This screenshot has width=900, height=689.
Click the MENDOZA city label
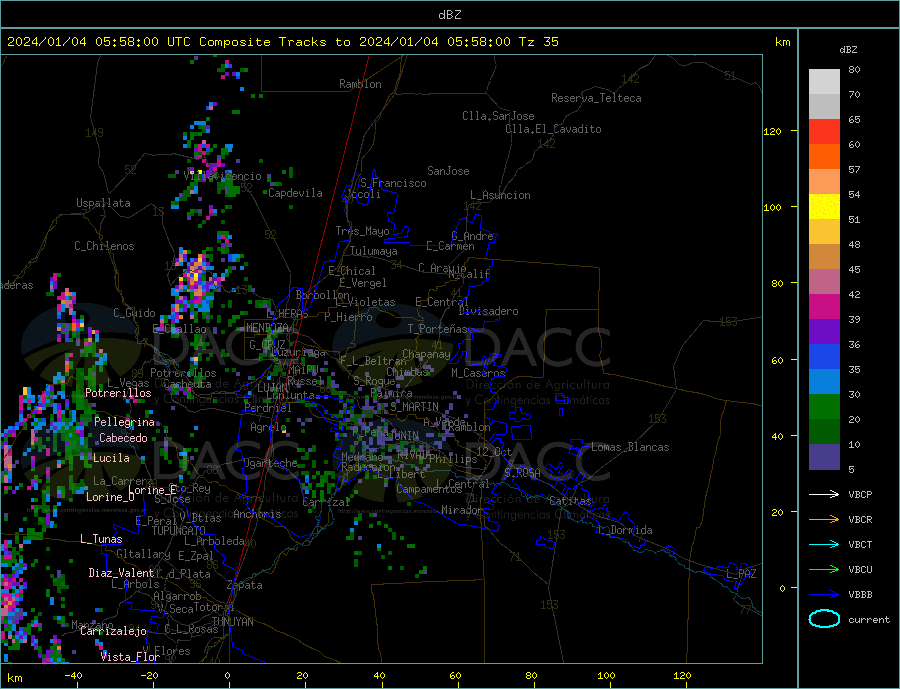267,328
